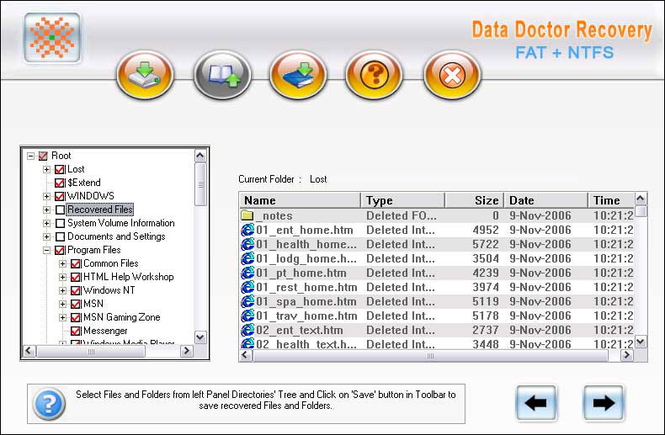
Task: Sort by the Name column header
Action: point(300,200)
